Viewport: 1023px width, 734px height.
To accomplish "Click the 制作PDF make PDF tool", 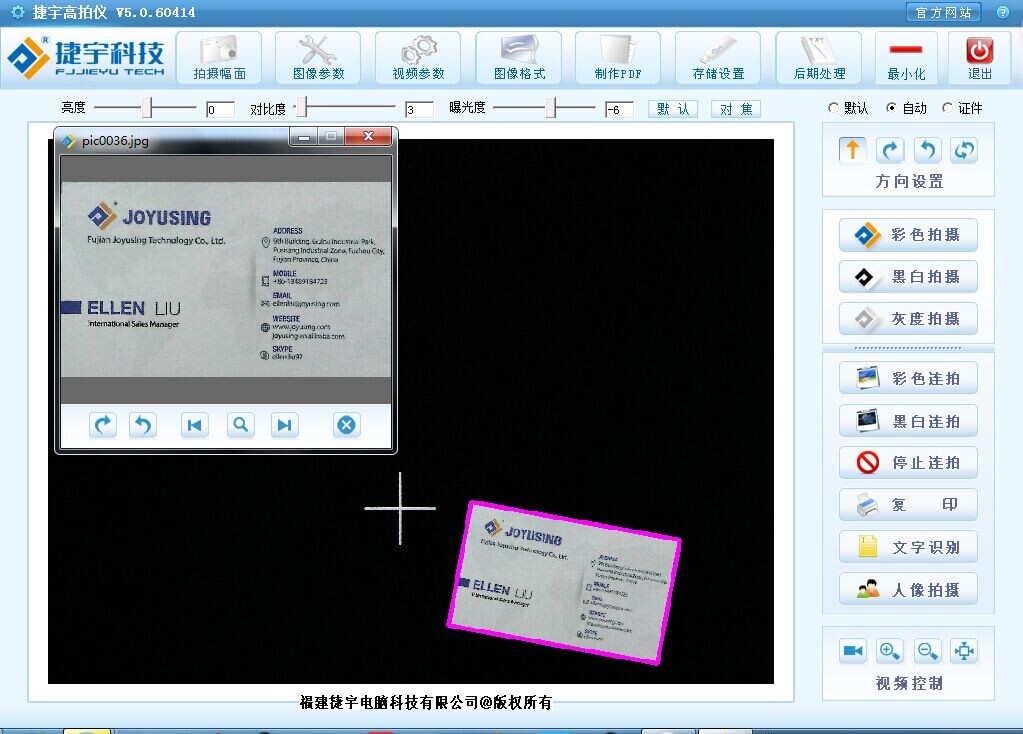I will pos(618,58).
